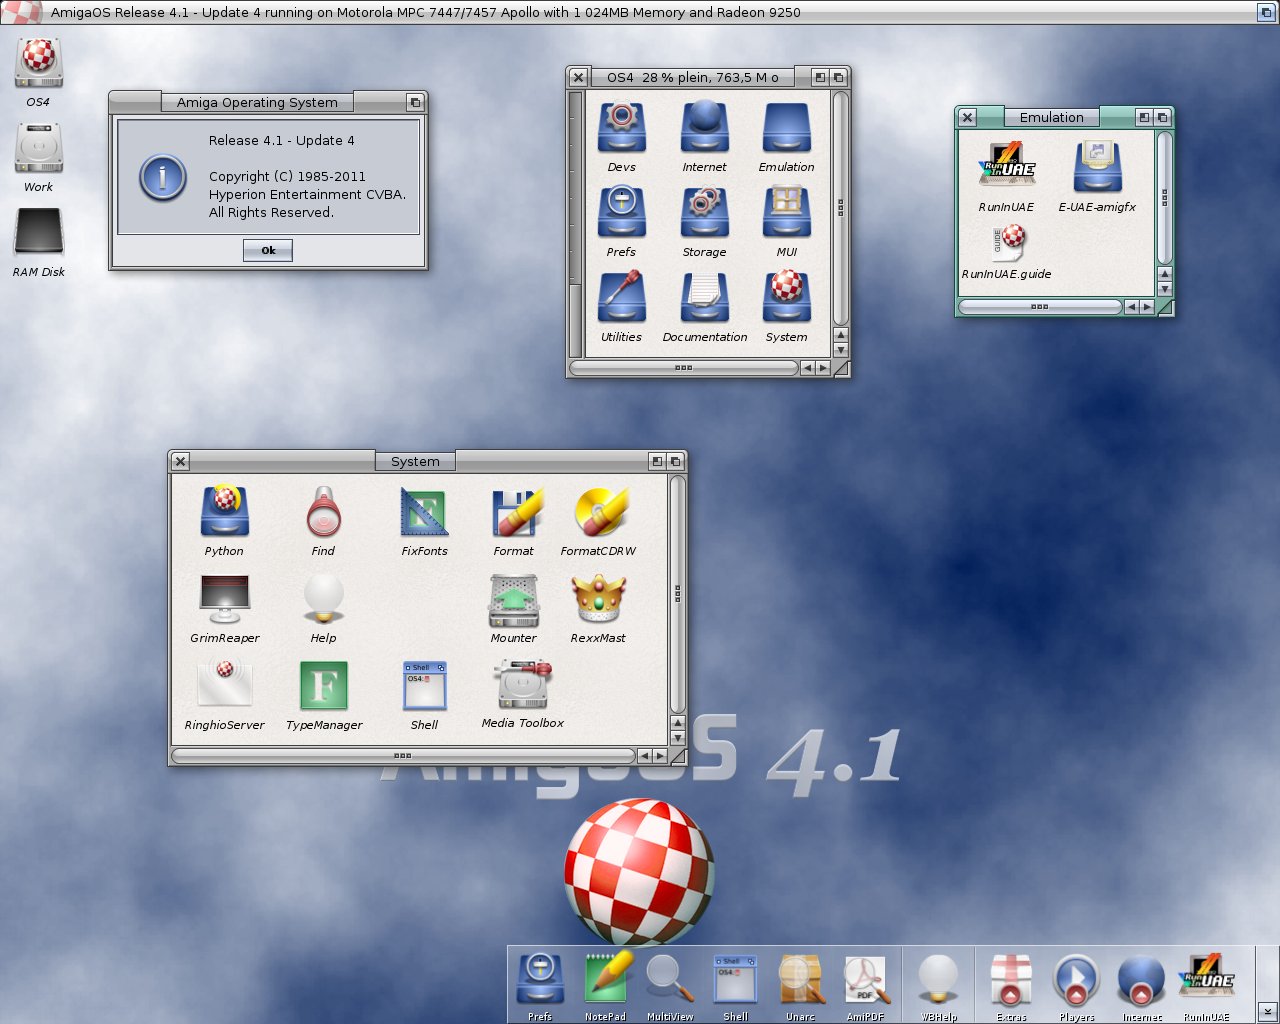Click screen depth gadget on Workbench title bar
Image resolution: width=1280 pixels, height=1024 pixels.
tap(1265, 12)
